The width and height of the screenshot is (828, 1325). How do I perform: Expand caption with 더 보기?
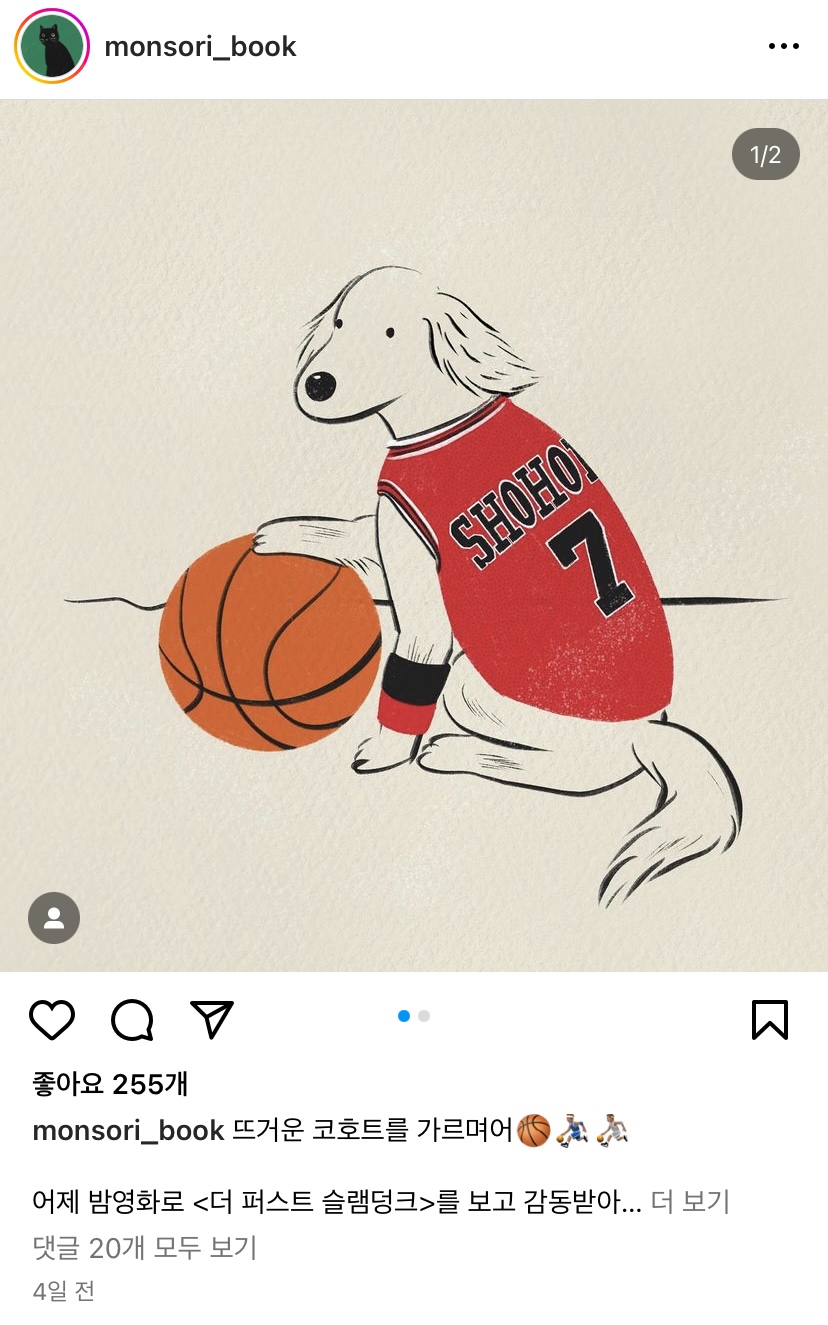690,1202
